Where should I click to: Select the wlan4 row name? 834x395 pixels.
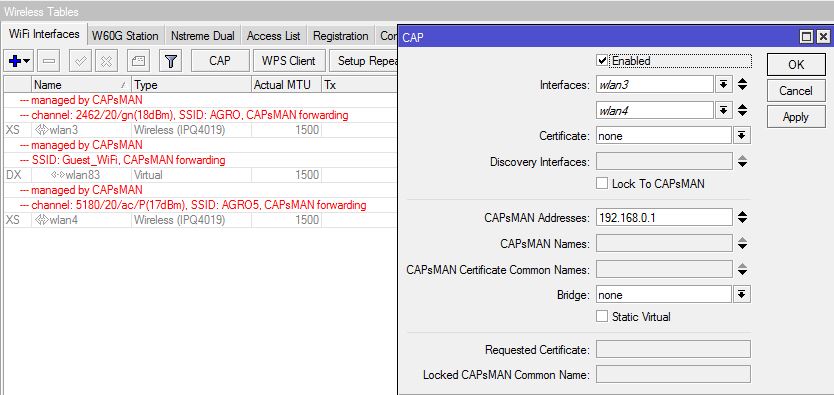tap(64, 220)
